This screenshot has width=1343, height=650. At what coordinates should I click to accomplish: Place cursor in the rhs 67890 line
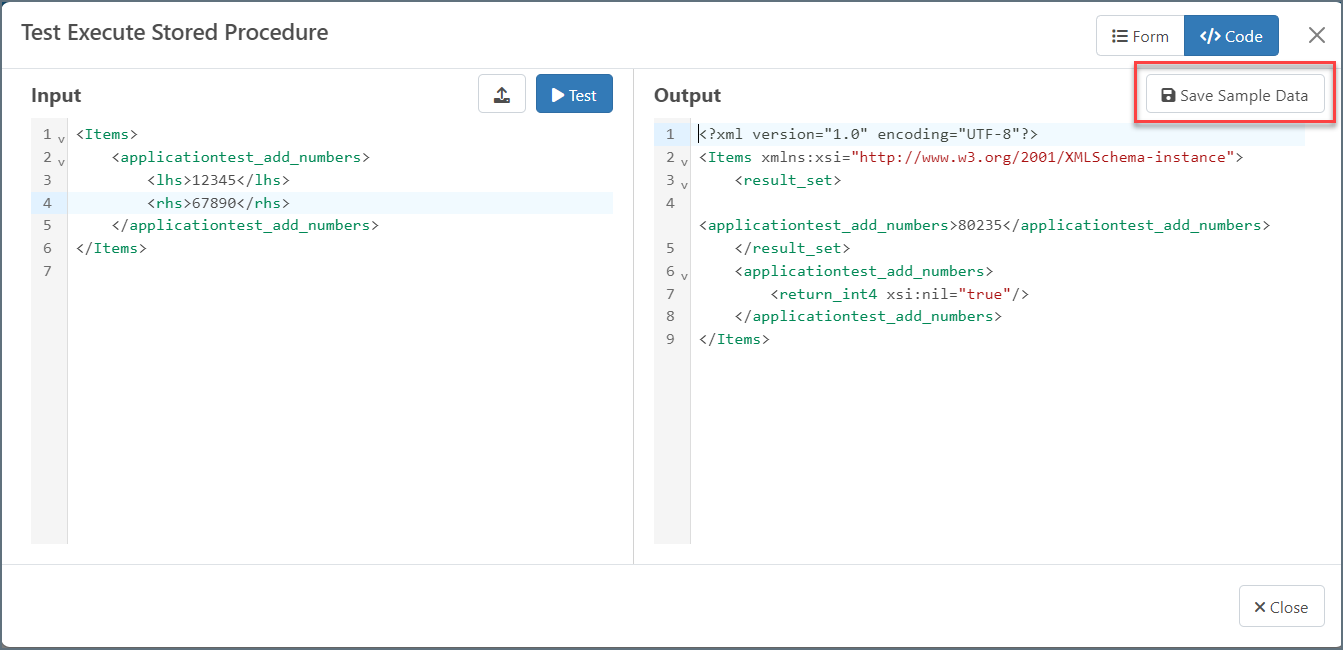[217, 203]
